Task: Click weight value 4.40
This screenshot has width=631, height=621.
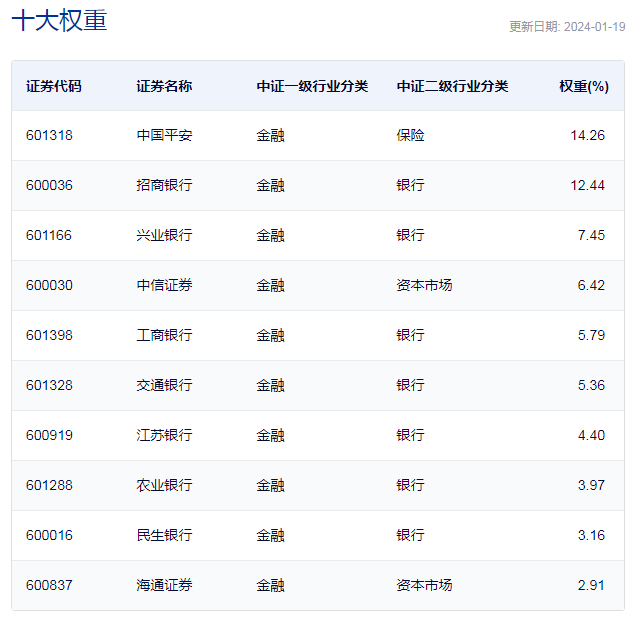Action: pyautogui.click(x=591, y=435)
